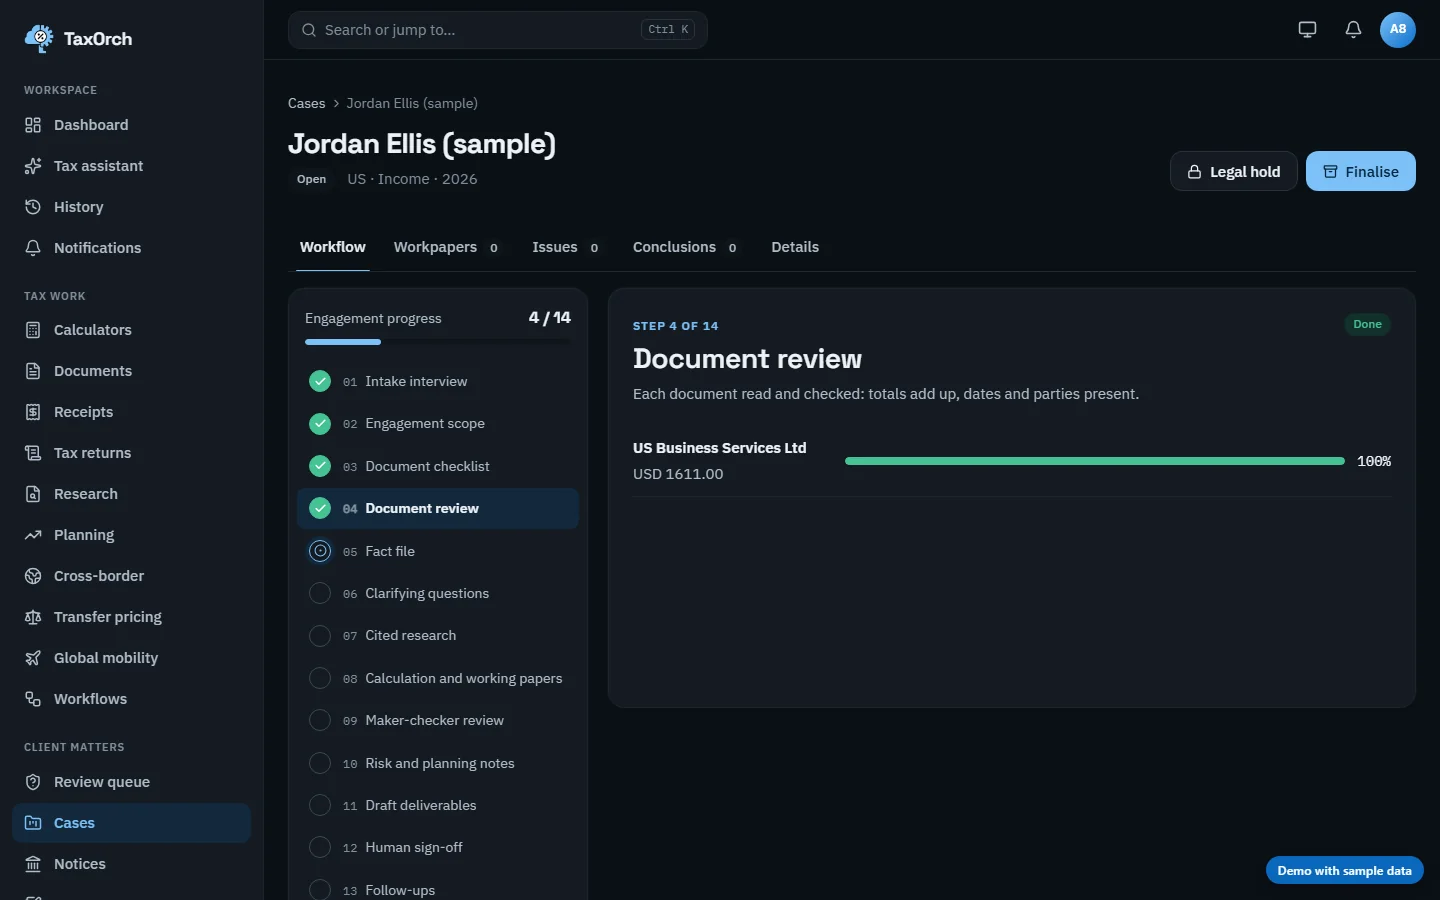Viewport: 1440px width, 900px height.
Task: Click the Tax returns icon
Action: (x=33, y=453)
